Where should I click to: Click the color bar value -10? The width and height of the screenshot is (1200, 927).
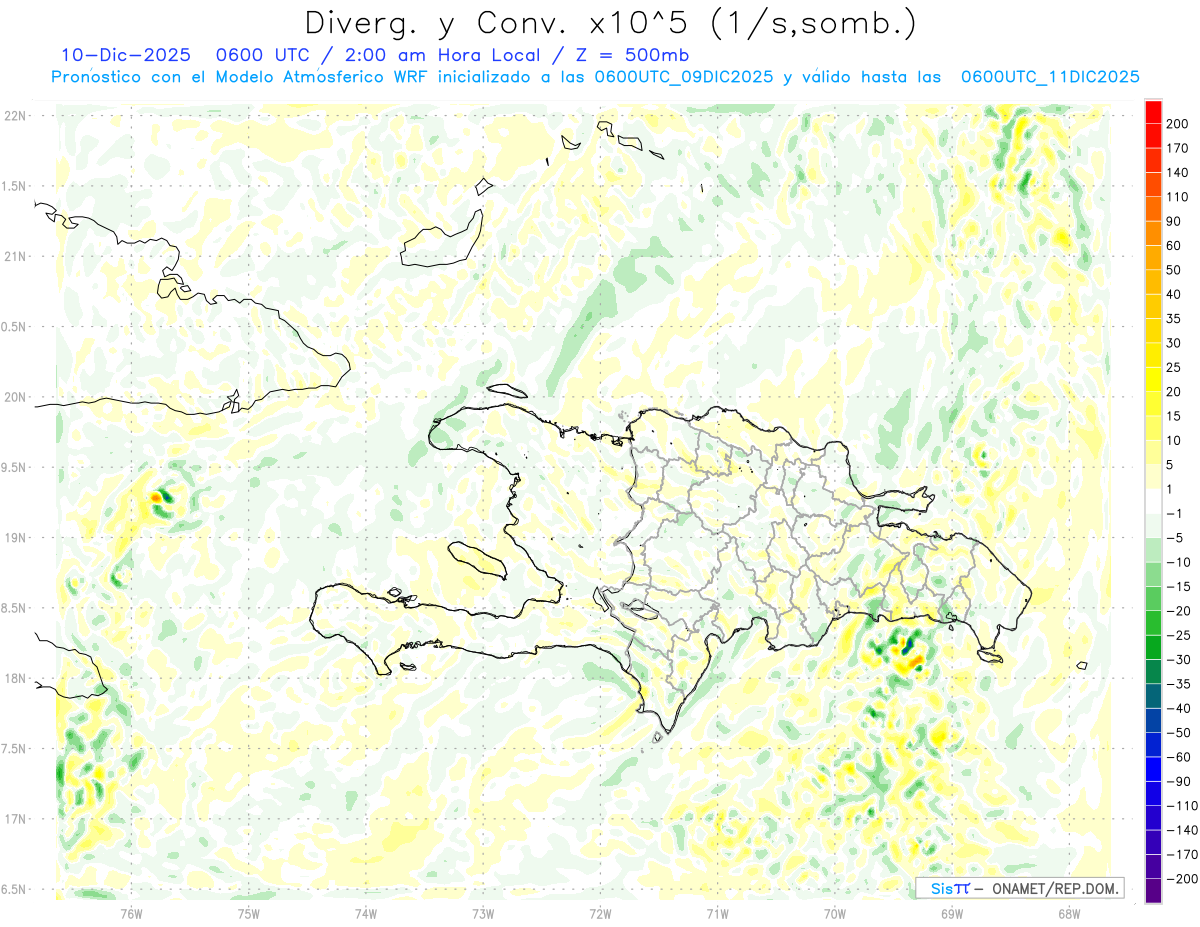tap(1181, 562)
